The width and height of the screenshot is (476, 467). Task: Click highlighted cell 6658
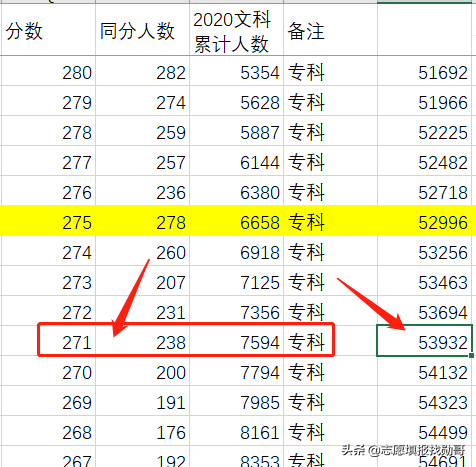(x=236, y=221)
